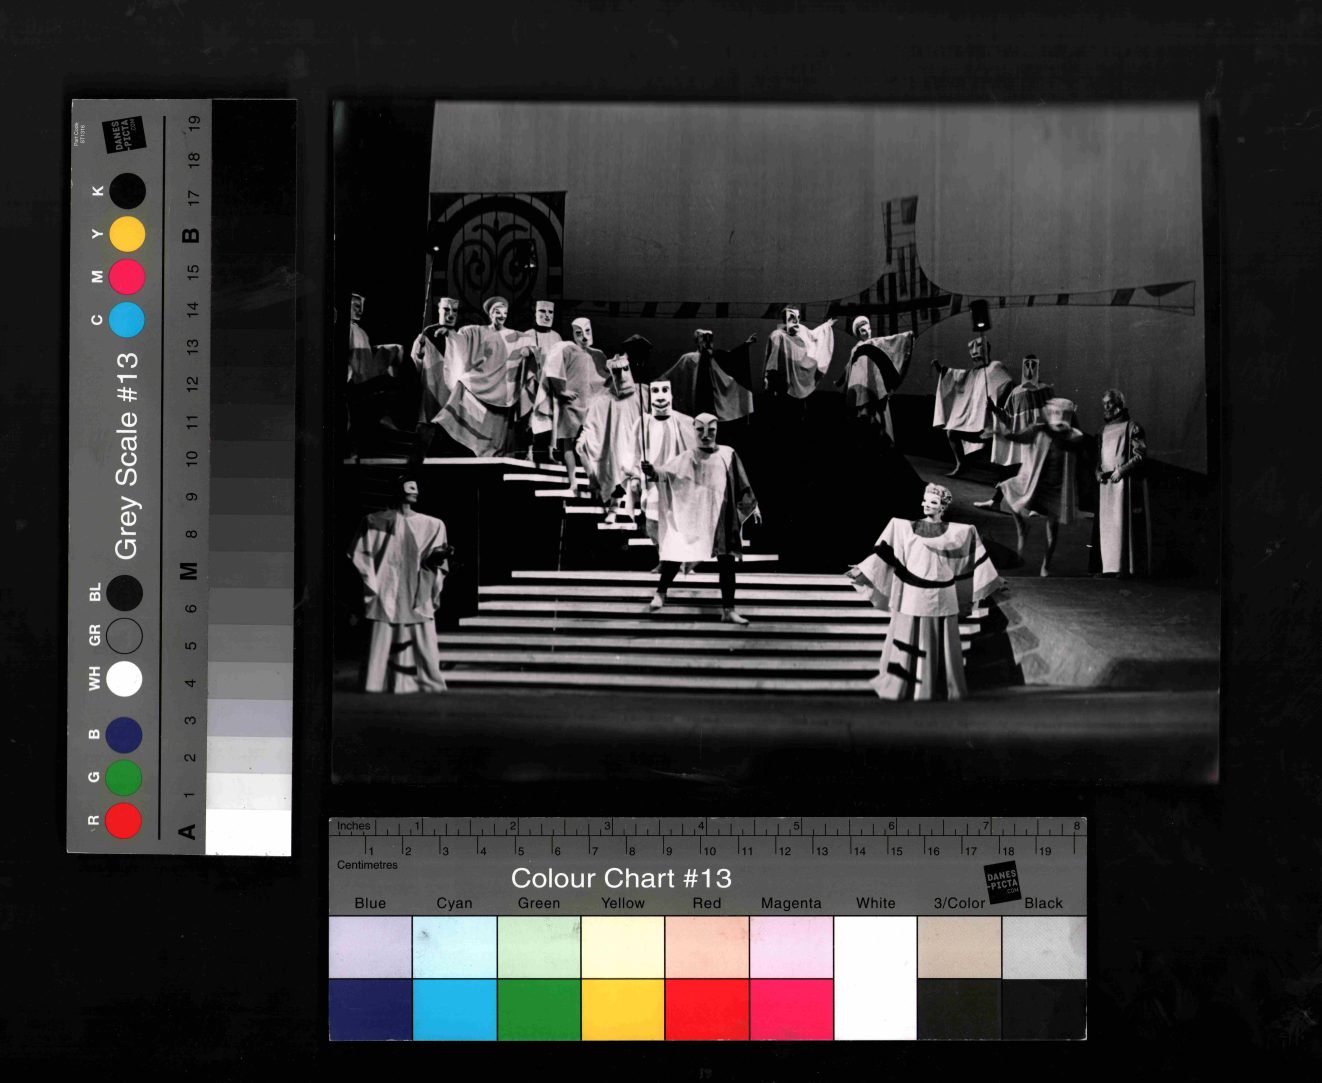Image resolution: width=1322 pixels, height=1083 pixels.
Task: Click the cyan C circle on grey scale card
Action: 127,320
